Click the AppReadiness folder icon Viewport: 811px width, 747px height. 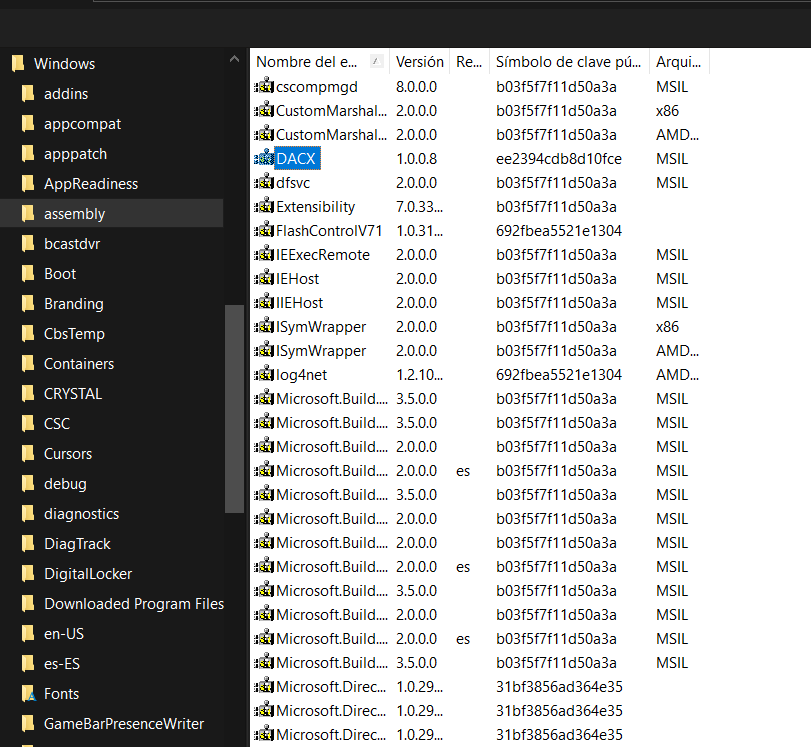tap(28, 184)
